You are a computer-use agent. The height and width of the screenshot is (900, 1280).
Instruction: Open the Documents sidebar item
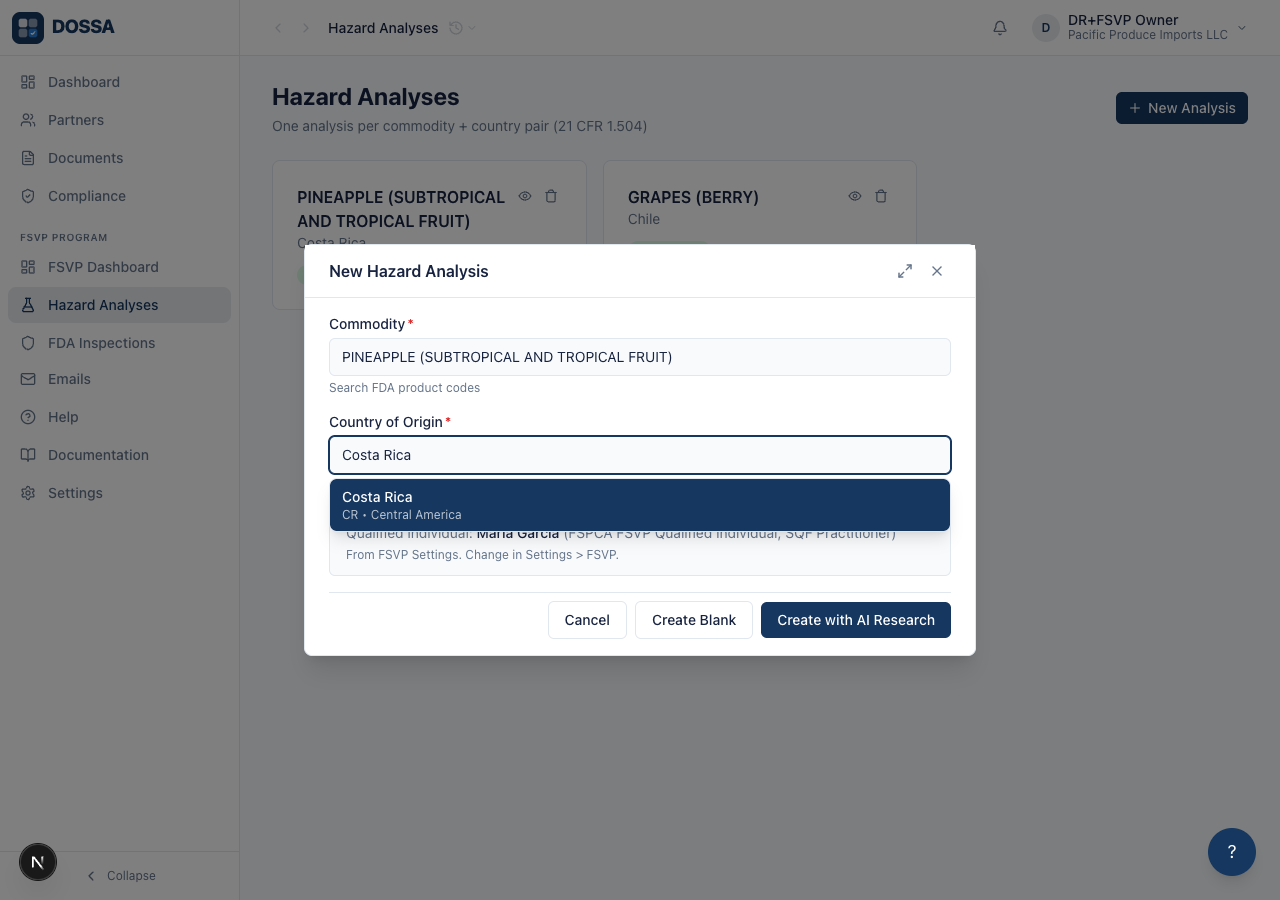119,158
